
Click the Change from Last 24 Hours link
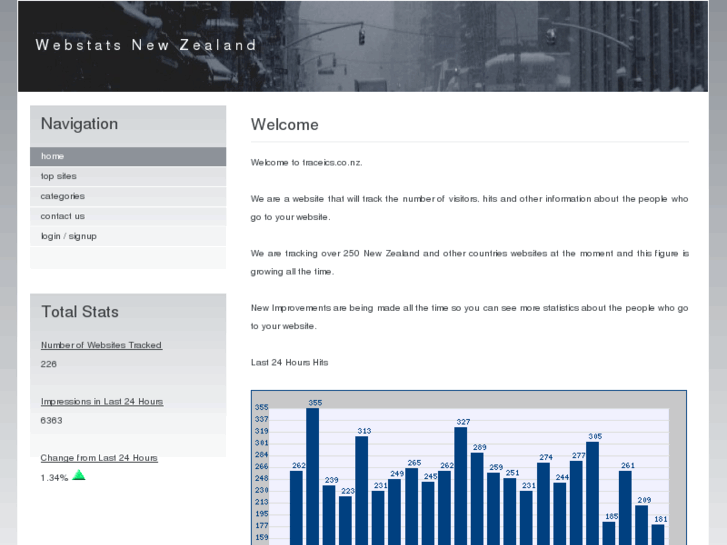tap(99, 458)
